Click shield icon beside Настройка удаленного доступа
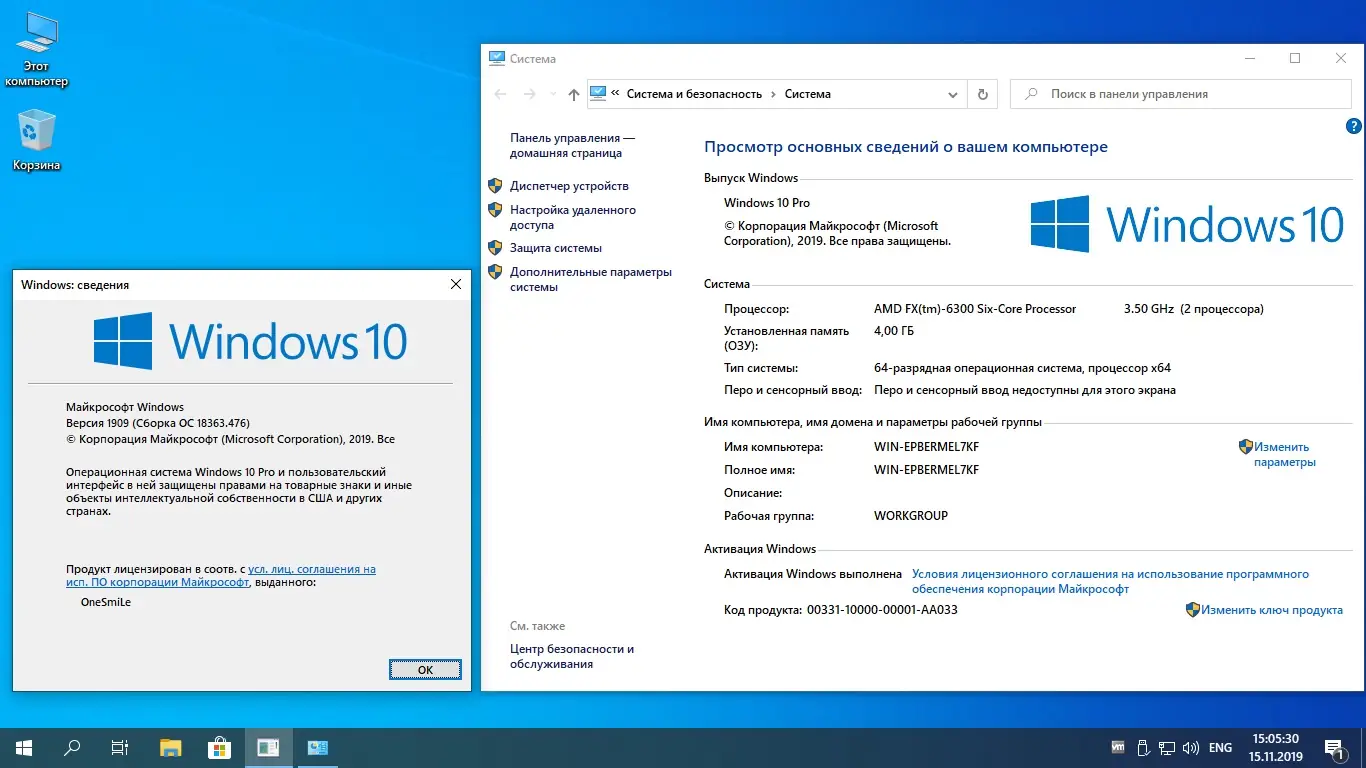This screenshot has height=768, width=1366. (x=495, y=210)
